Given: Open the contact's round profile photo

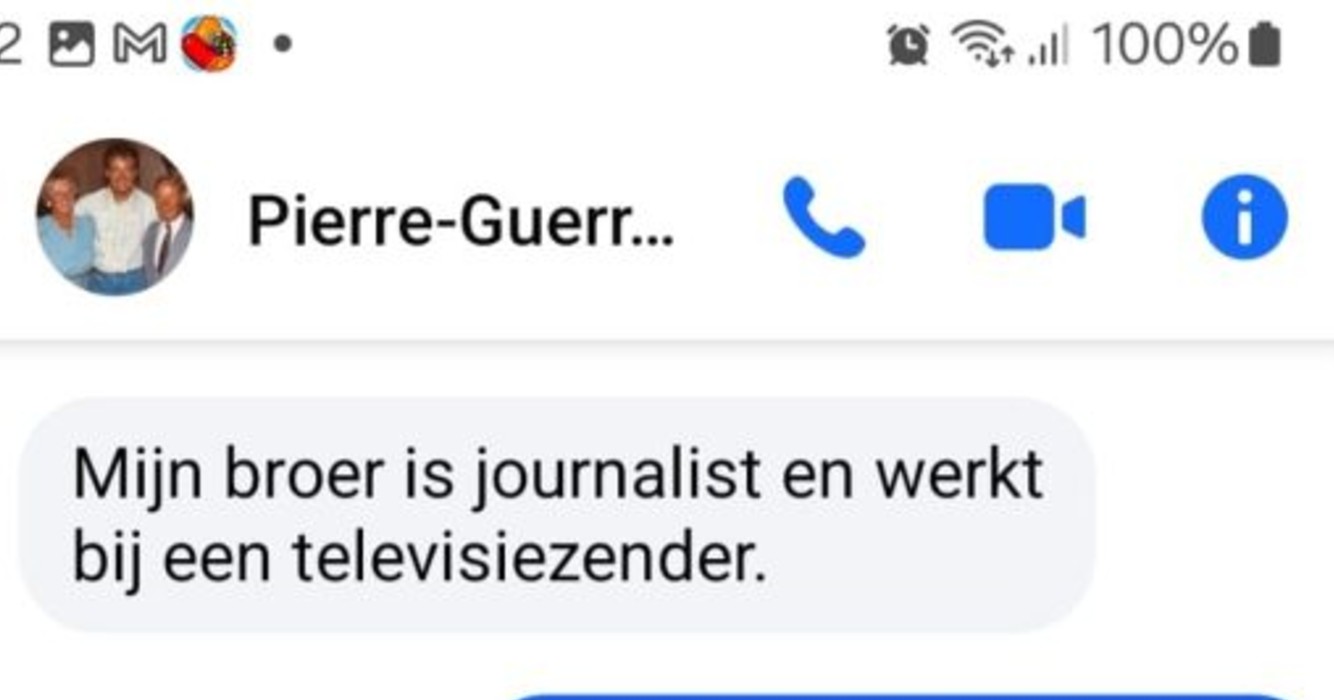Looking at the screenshot, I should pos(115,217).
